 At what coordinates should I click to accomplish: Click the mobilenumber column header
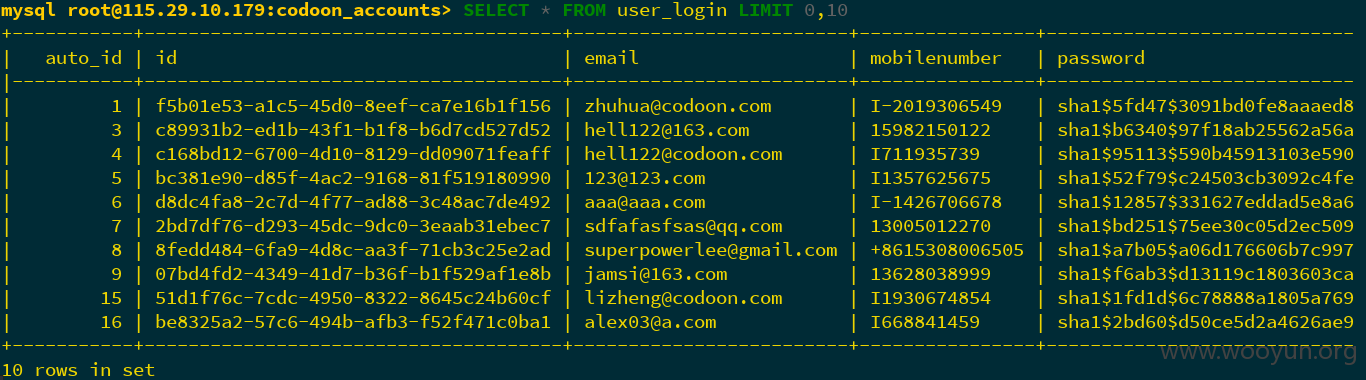(x=935, y=58)
